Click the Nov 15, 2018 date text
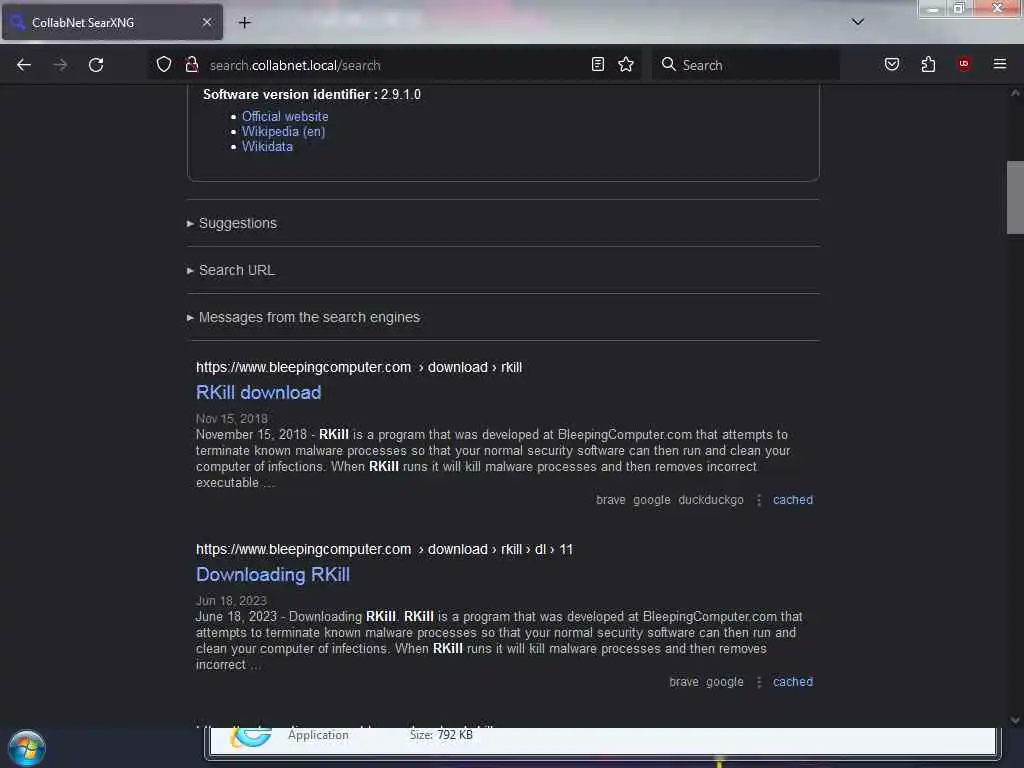 [232, 419]
